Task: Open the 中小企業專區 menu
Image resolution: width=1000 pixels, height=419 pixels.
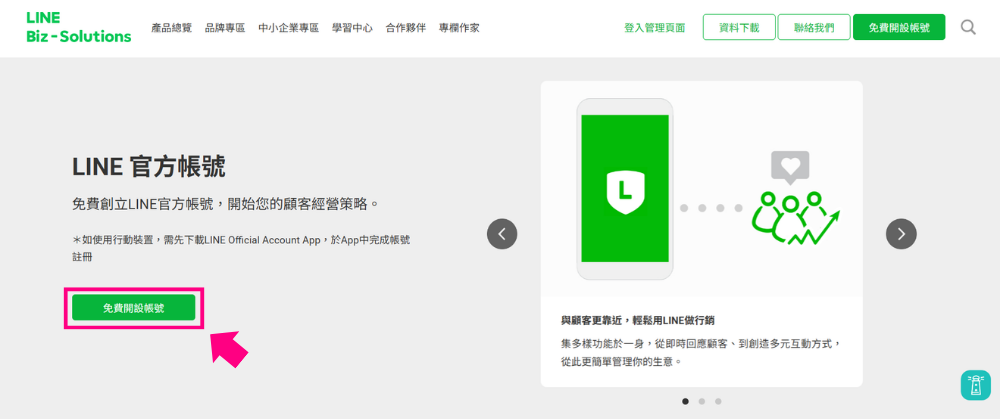Action: [288, 28]
